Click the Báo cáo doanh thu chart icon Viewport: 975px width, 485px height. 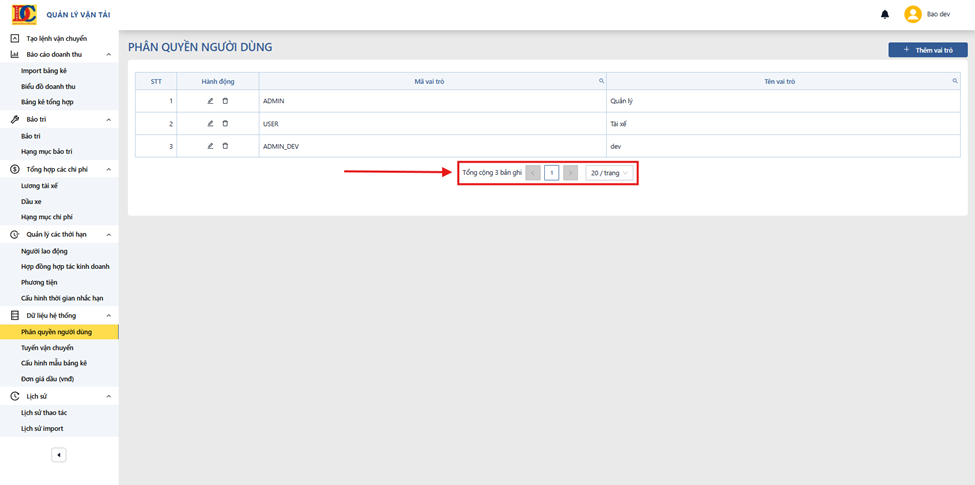pyautogui.click(x=15, y=55)
